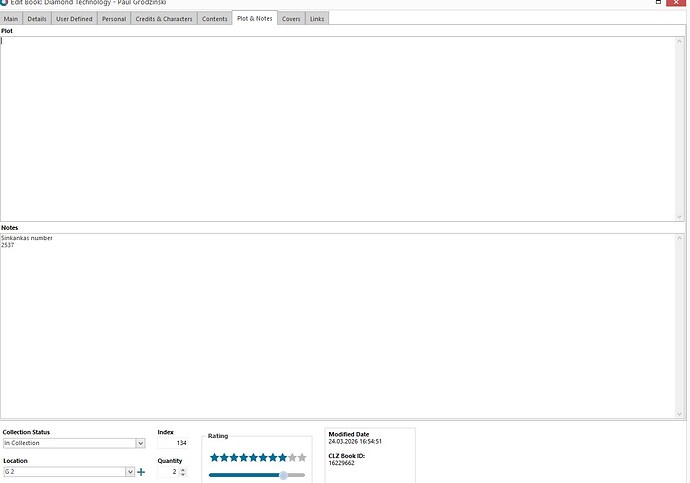The image size is (690, 483).
Task: Click Plot scrollbar down arrow
Action: [679, 217]
